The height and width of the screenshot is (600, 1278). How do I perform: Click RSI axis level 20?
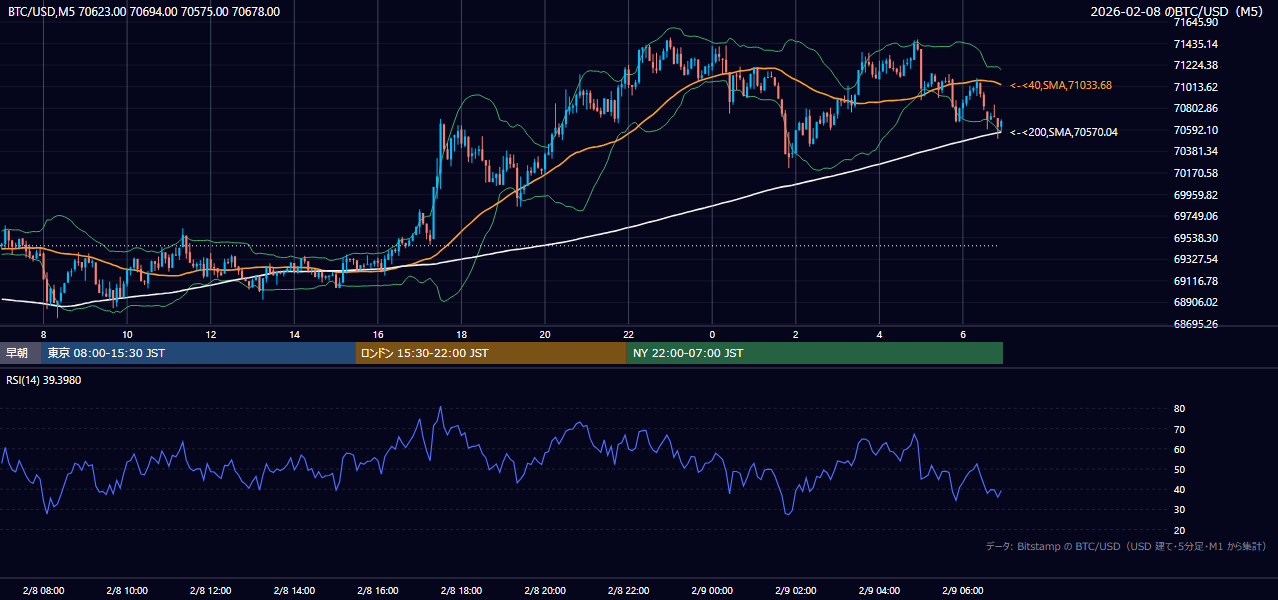1179,530
